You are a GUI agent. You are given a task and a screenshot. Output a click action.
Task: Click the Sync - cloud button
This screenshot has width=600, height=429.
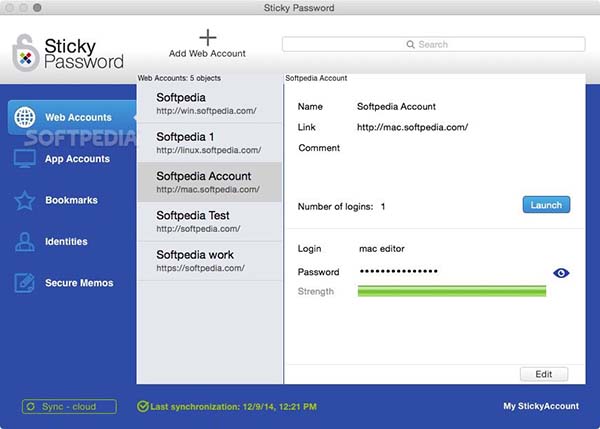tap(69, 406)
